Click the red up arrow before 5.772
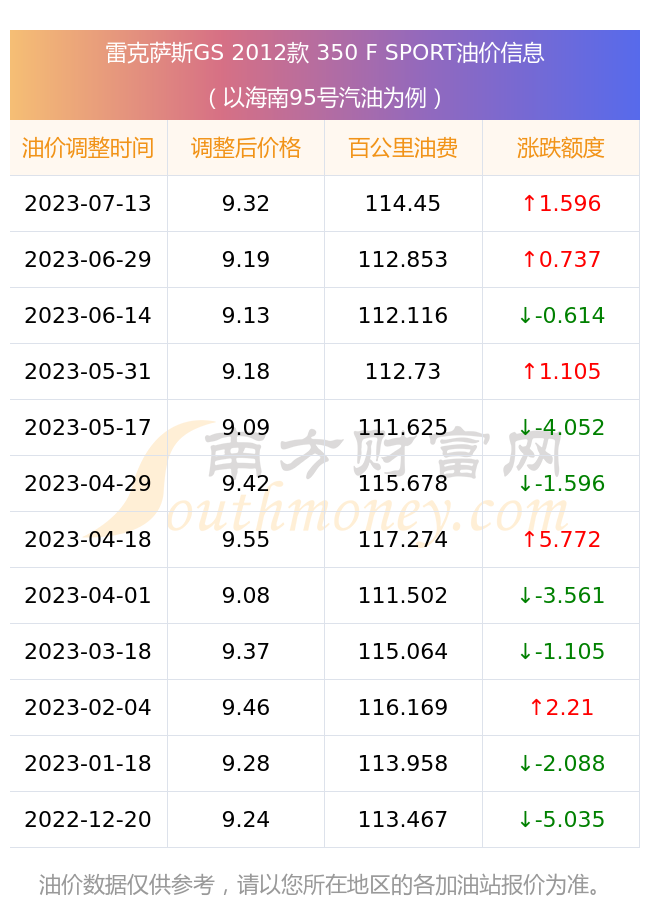 click(529, 539)
